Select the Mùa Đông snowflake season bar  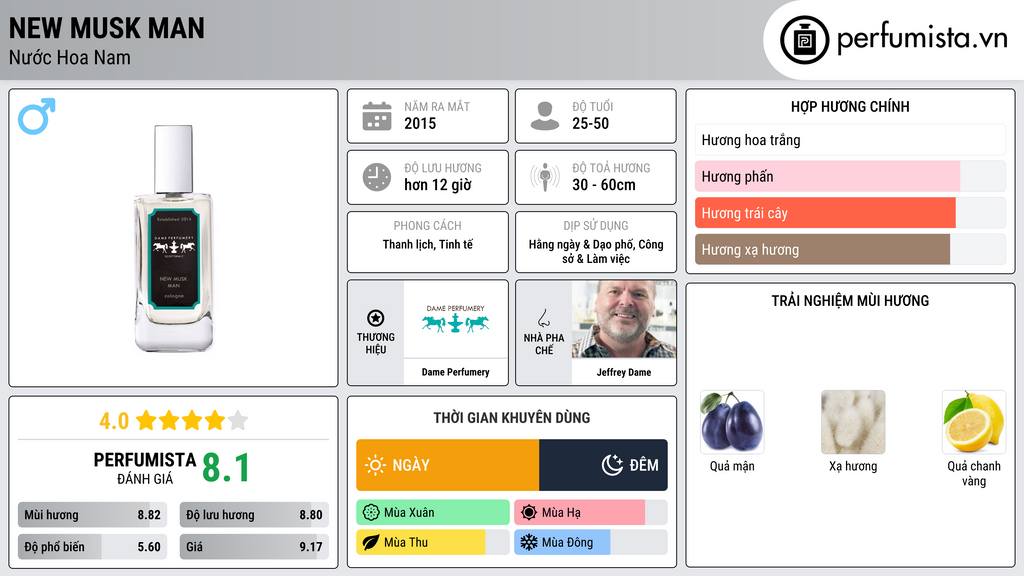point(590,542)
